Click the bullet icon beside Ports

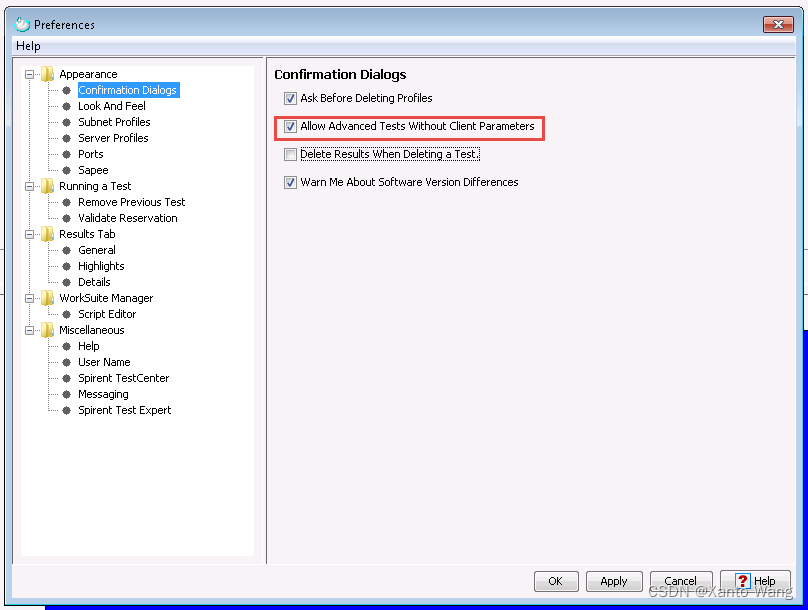tap(66, 154)
